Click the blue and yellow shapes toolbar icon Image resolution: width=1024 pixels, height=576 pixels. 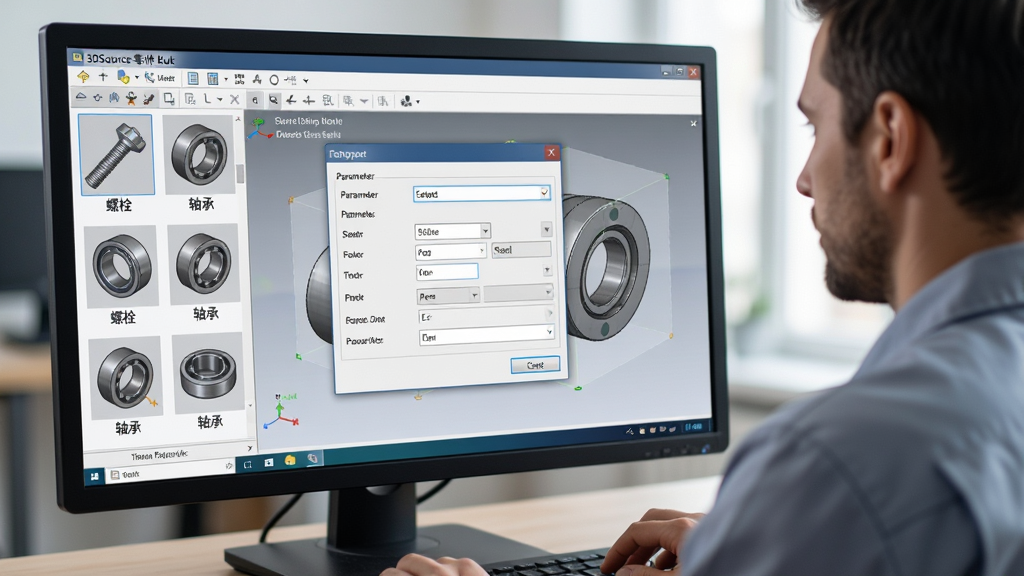click(x=123, y=77)
